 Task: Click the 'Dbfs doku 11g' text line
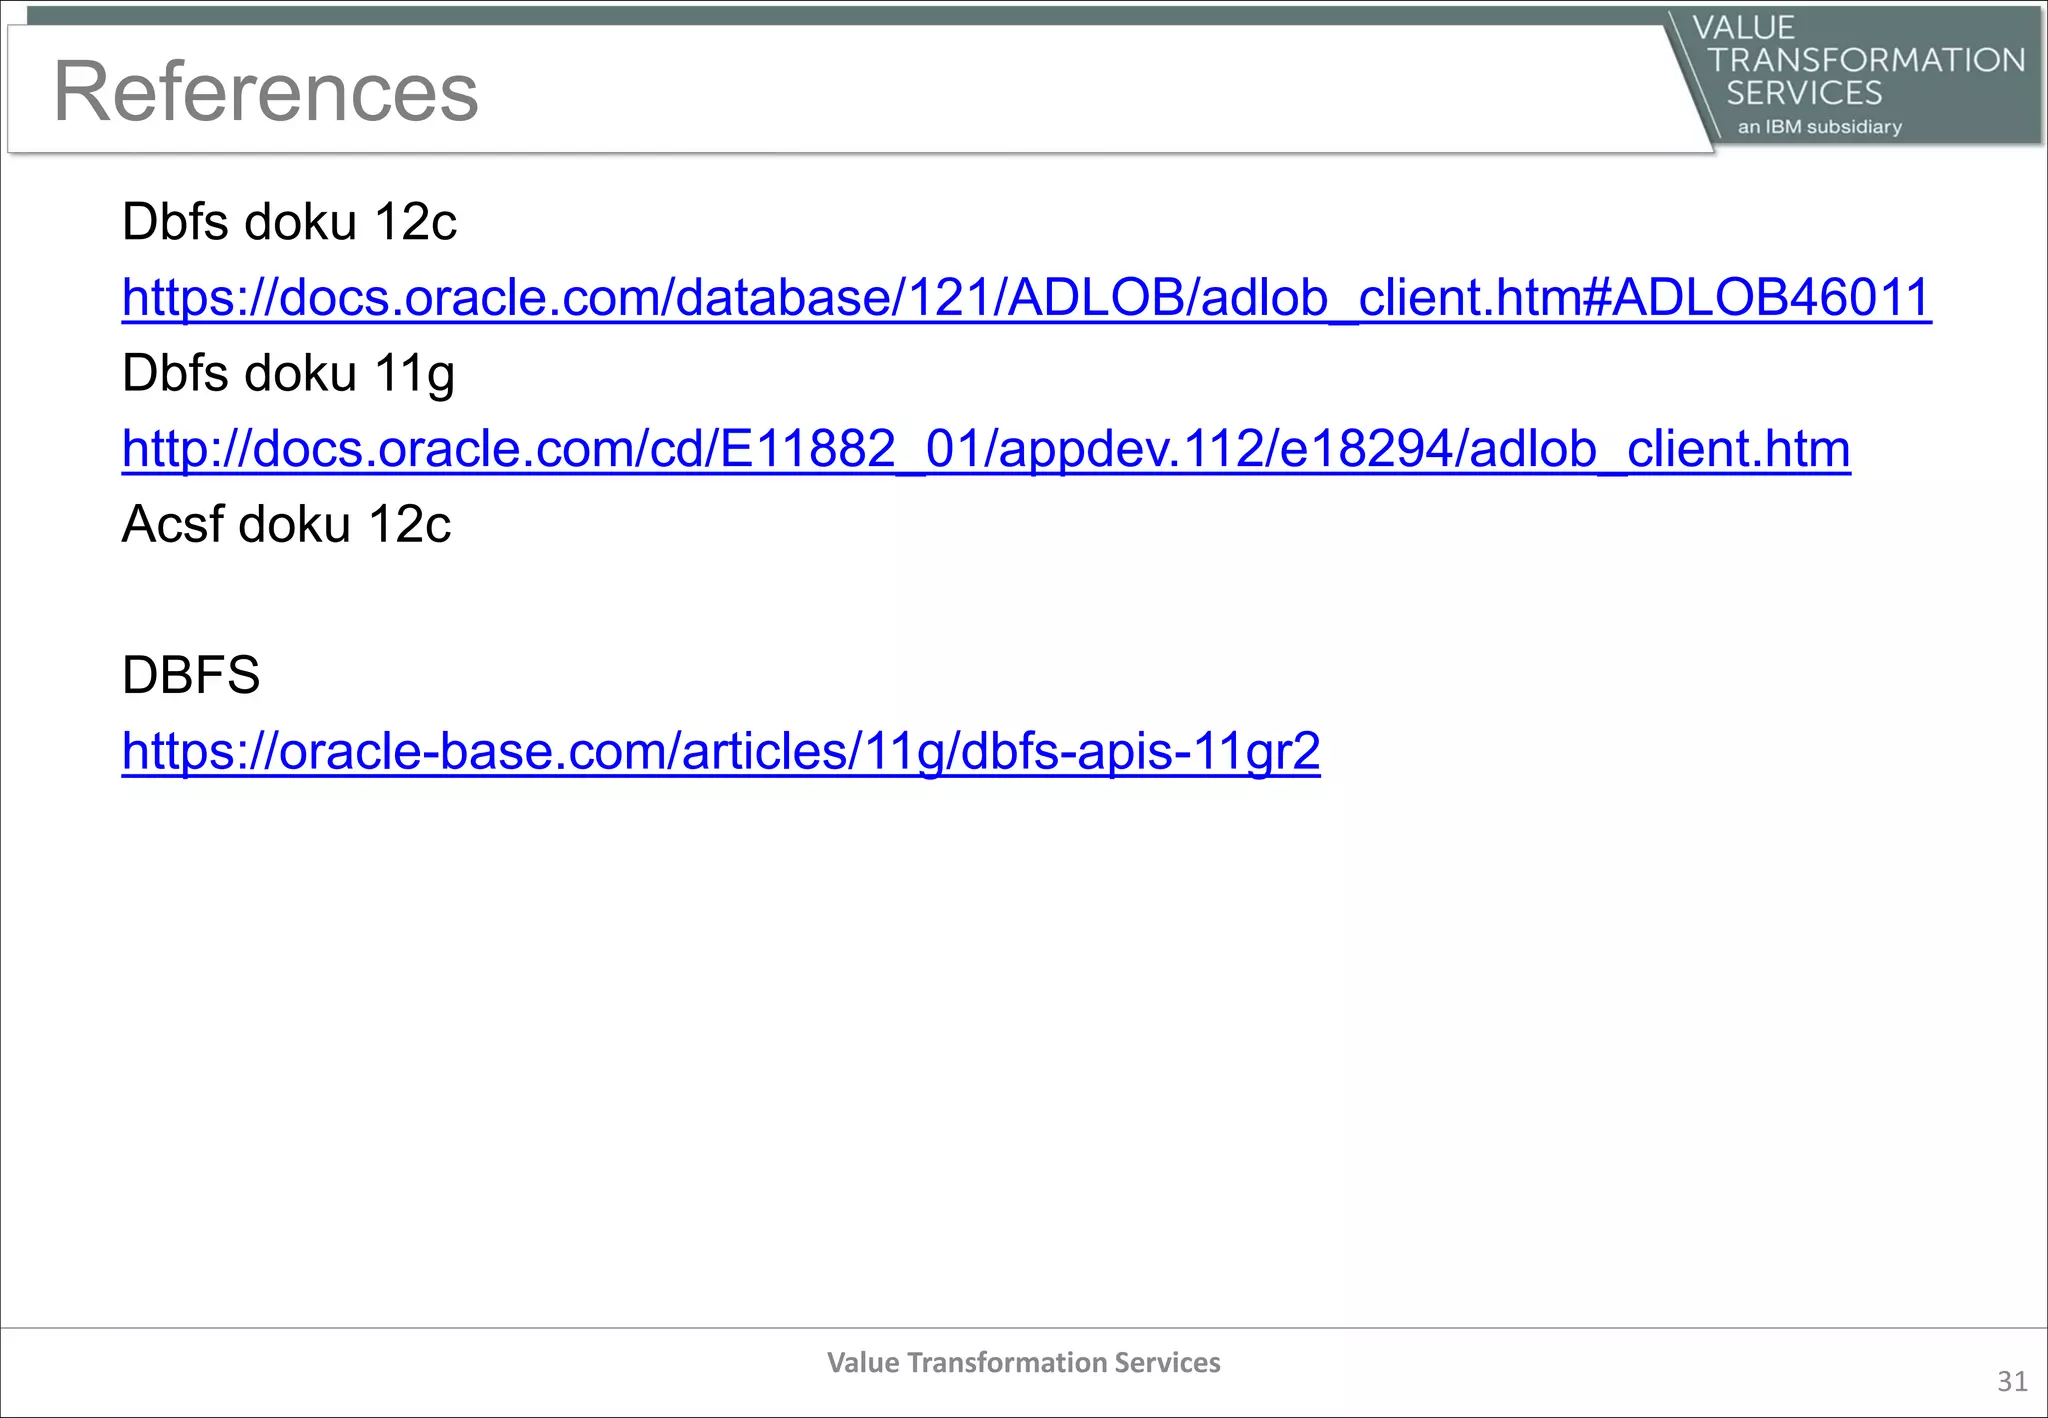pyautogui.click(x=288, y=374)
